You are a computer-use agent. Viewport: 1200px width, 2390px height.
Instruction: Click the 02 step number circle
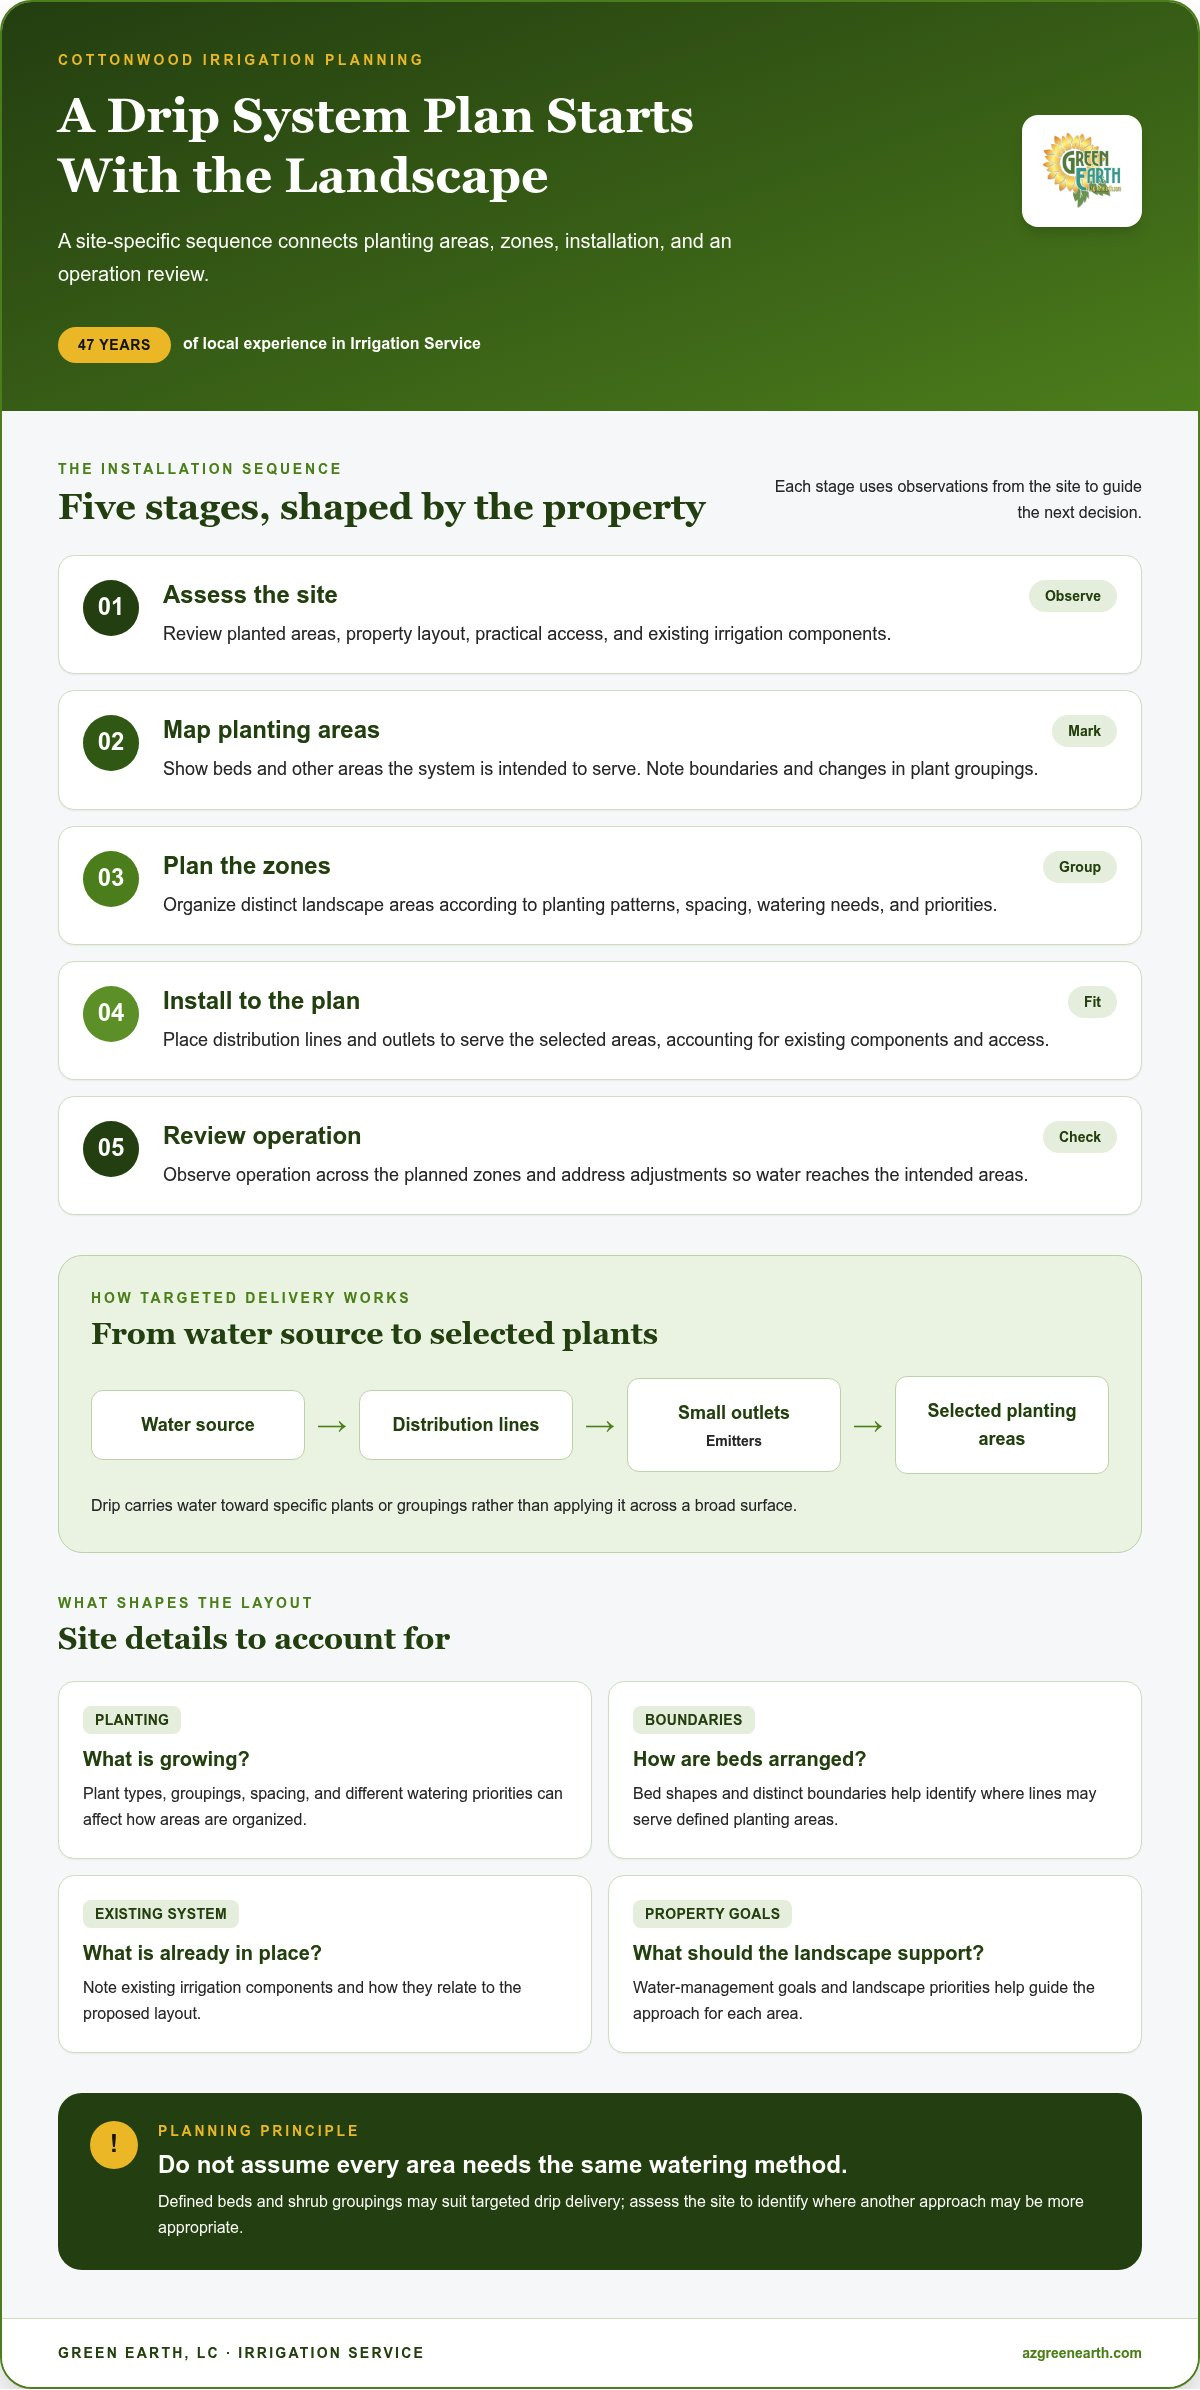click(111, 743)
